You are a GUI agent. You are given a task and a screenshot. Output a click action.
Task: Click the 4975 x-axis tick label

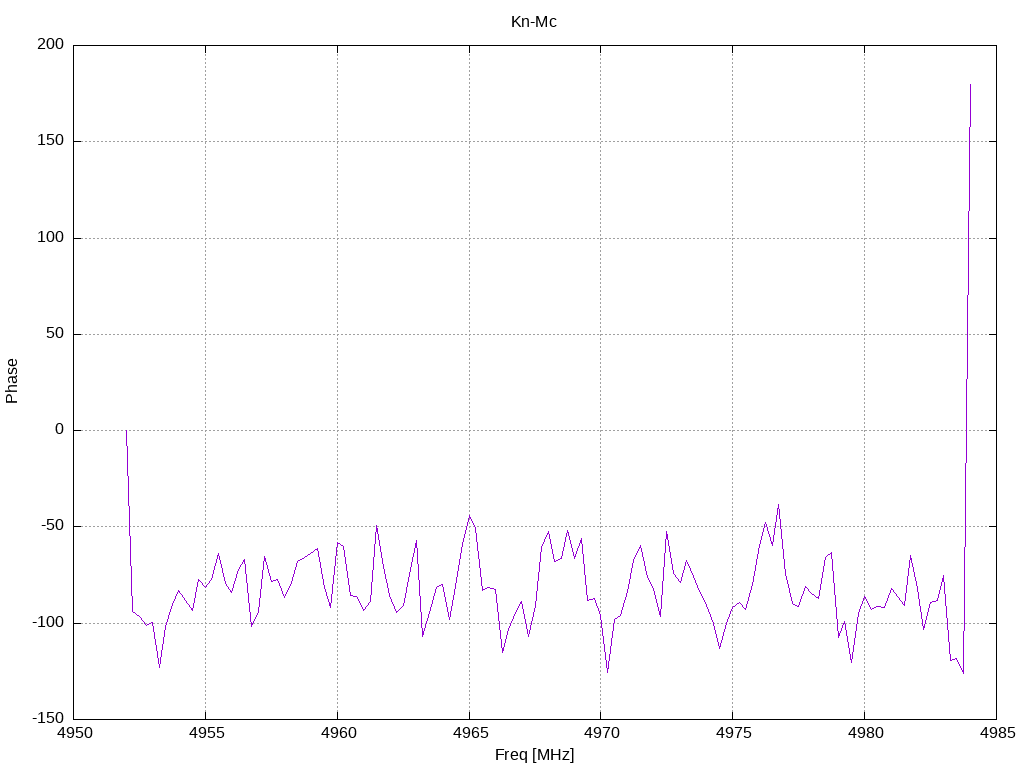pos(733,733)
